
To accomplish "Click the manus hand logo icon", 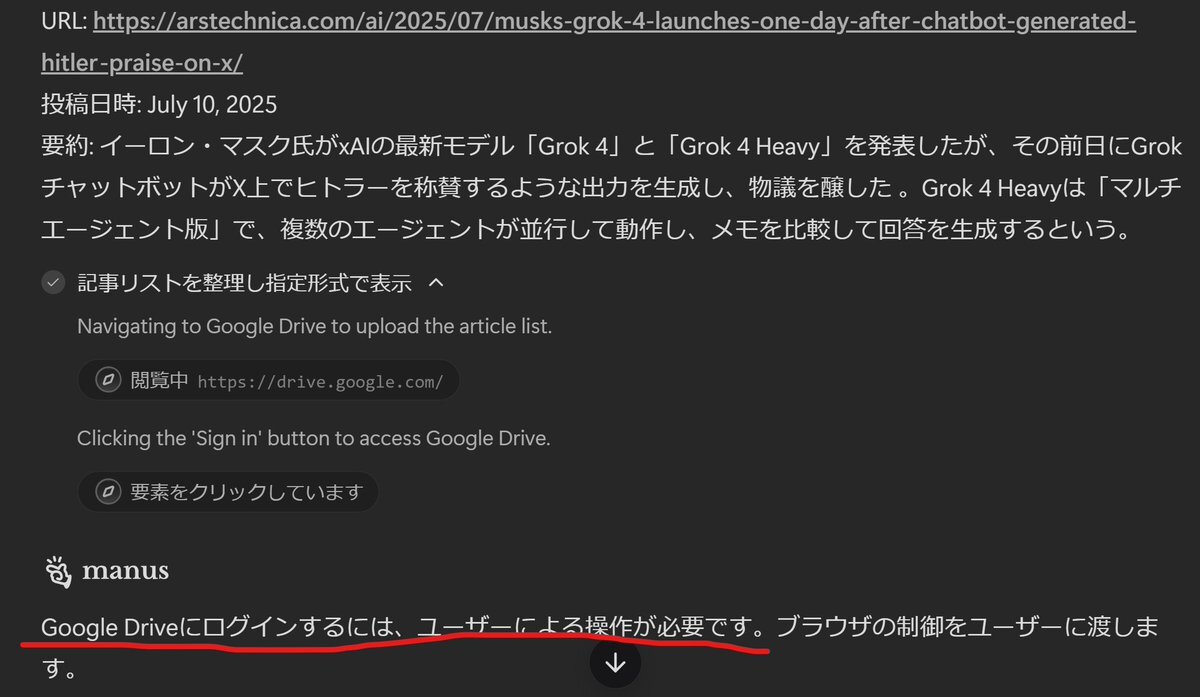I will click(x=57, y=572).
